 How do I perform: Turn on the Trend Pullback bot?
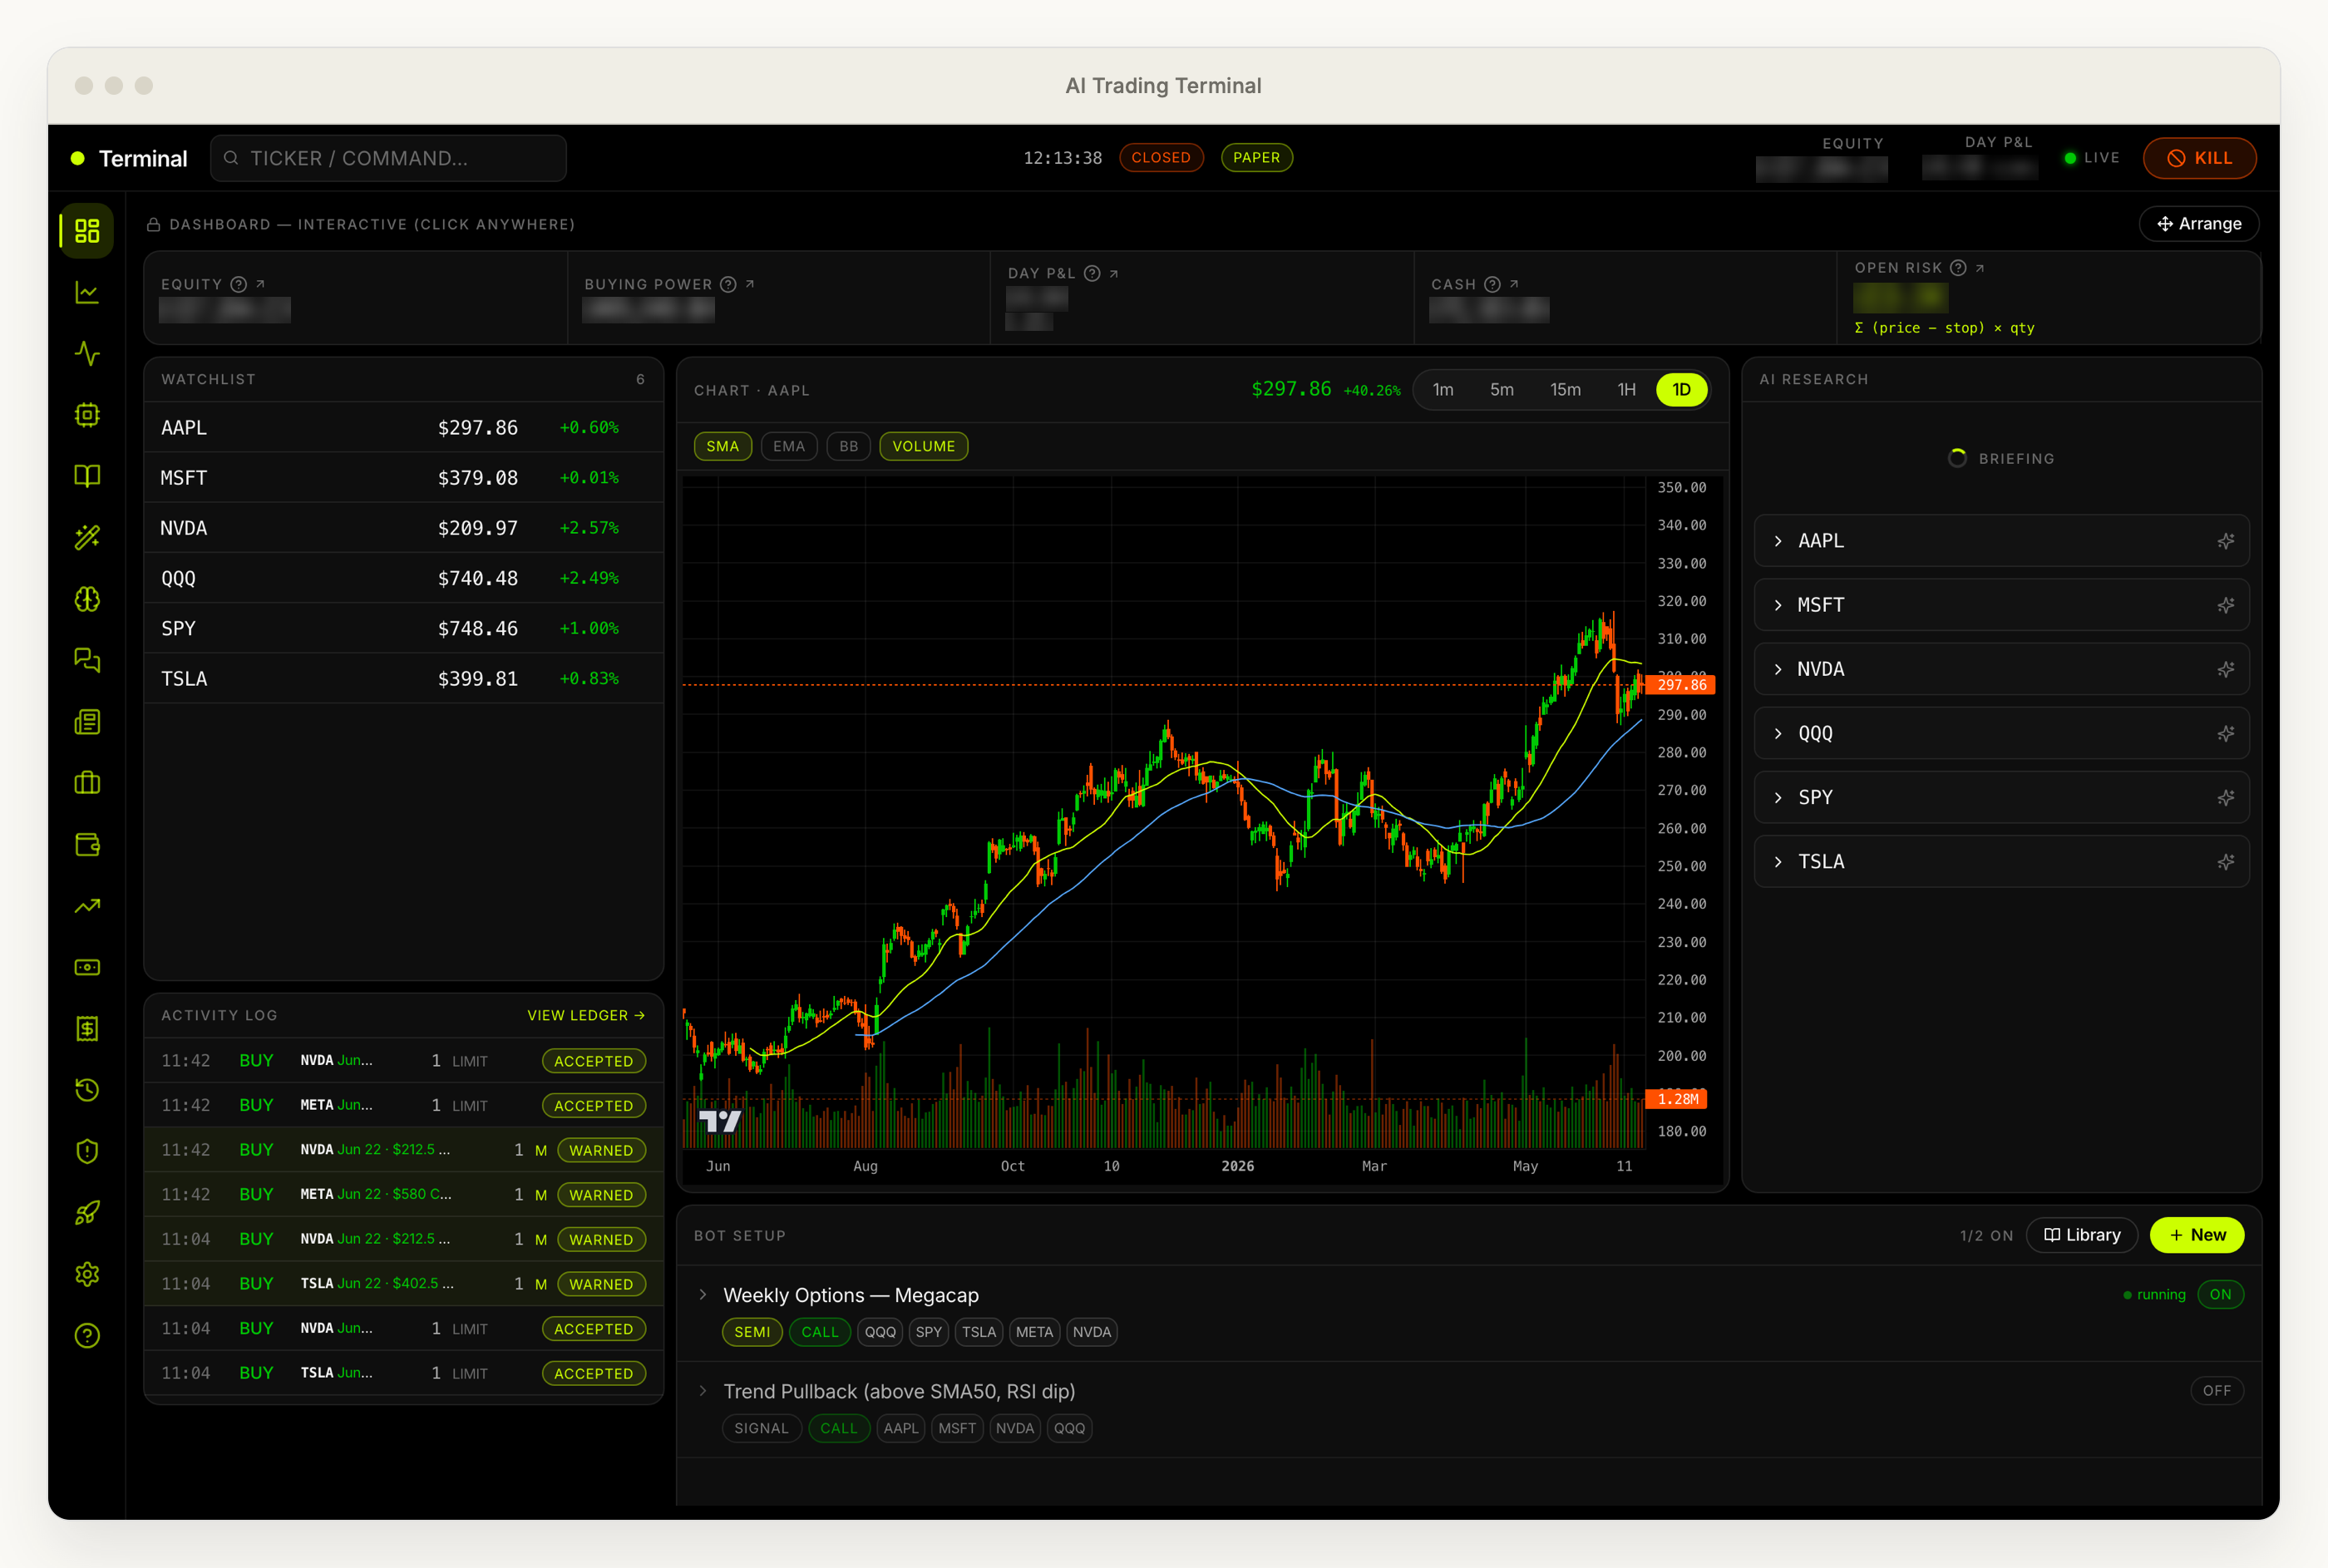pos(2216,1390)
